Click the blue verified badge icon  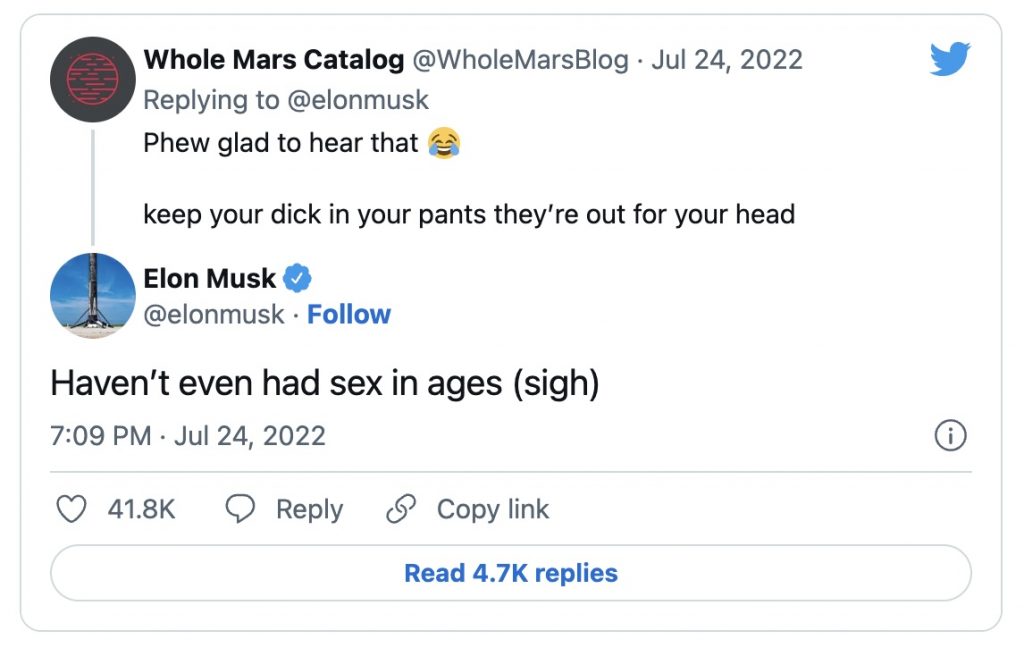tap(298, 277)
